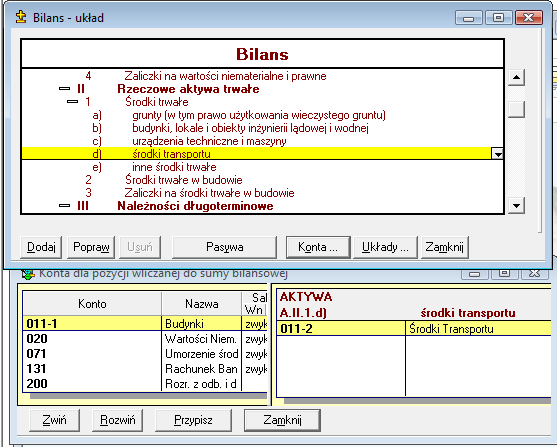This screenshot has height=447, width=557.
Task: Open the Konta dialog
Action: coord(318,247)
